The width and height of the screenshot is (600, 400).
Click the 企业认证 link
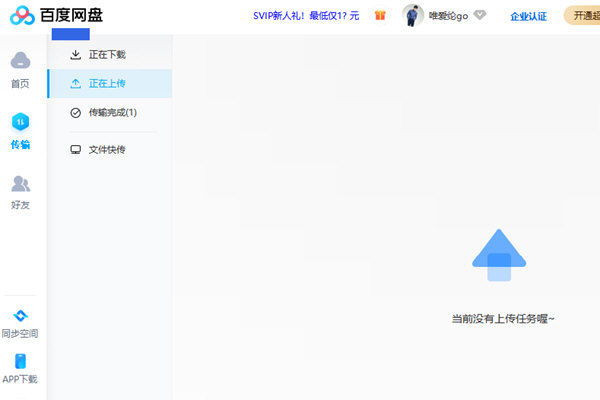click(x=528, y=16)
